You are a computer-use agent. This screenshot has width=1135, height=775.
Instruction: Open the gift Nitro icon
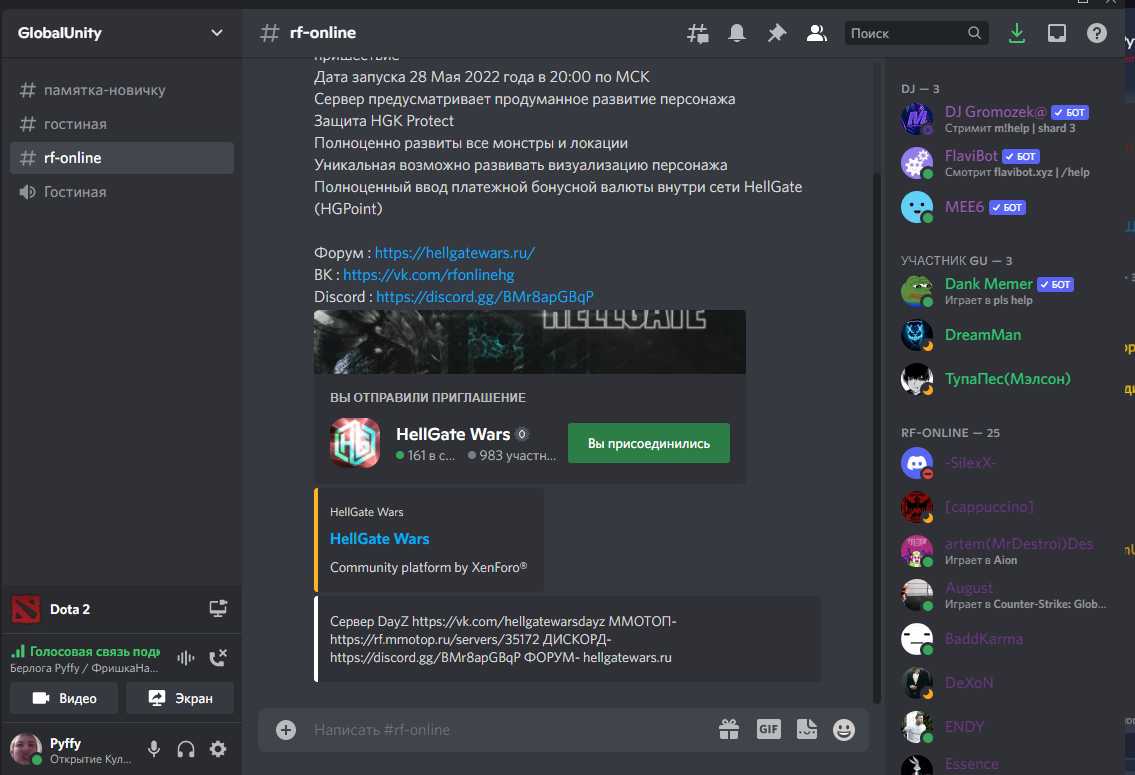(729, 729)
